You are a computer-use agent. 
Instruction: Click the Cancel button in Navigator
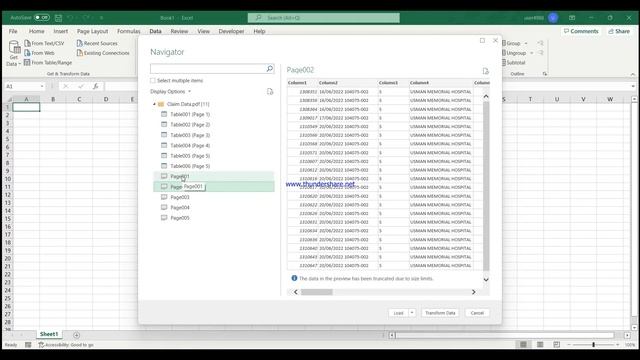[477, 313]
